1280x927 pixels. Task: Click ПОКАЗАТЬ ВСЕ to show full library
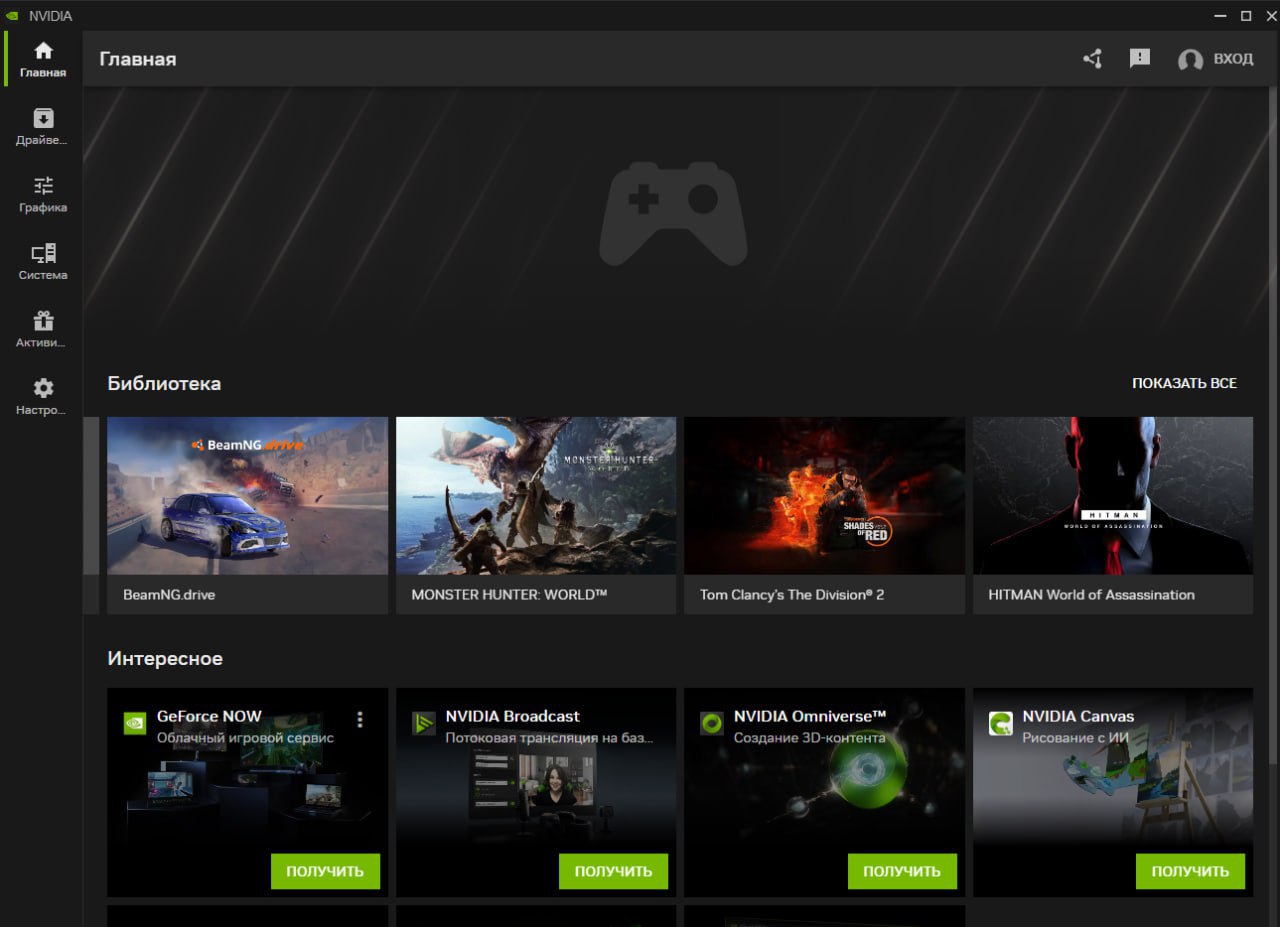pos(1184,383)
